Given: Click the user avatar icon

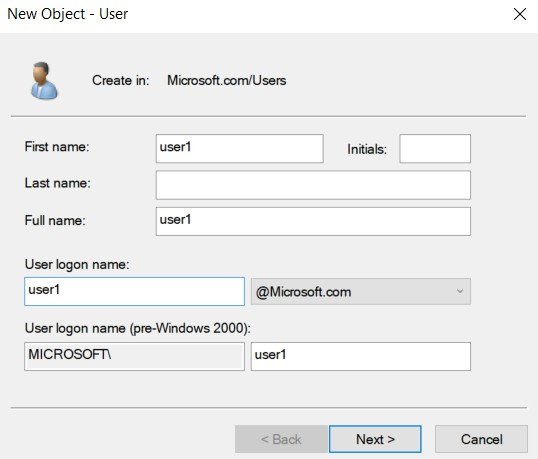Looking at the screenshot, I should pos(44,81).
